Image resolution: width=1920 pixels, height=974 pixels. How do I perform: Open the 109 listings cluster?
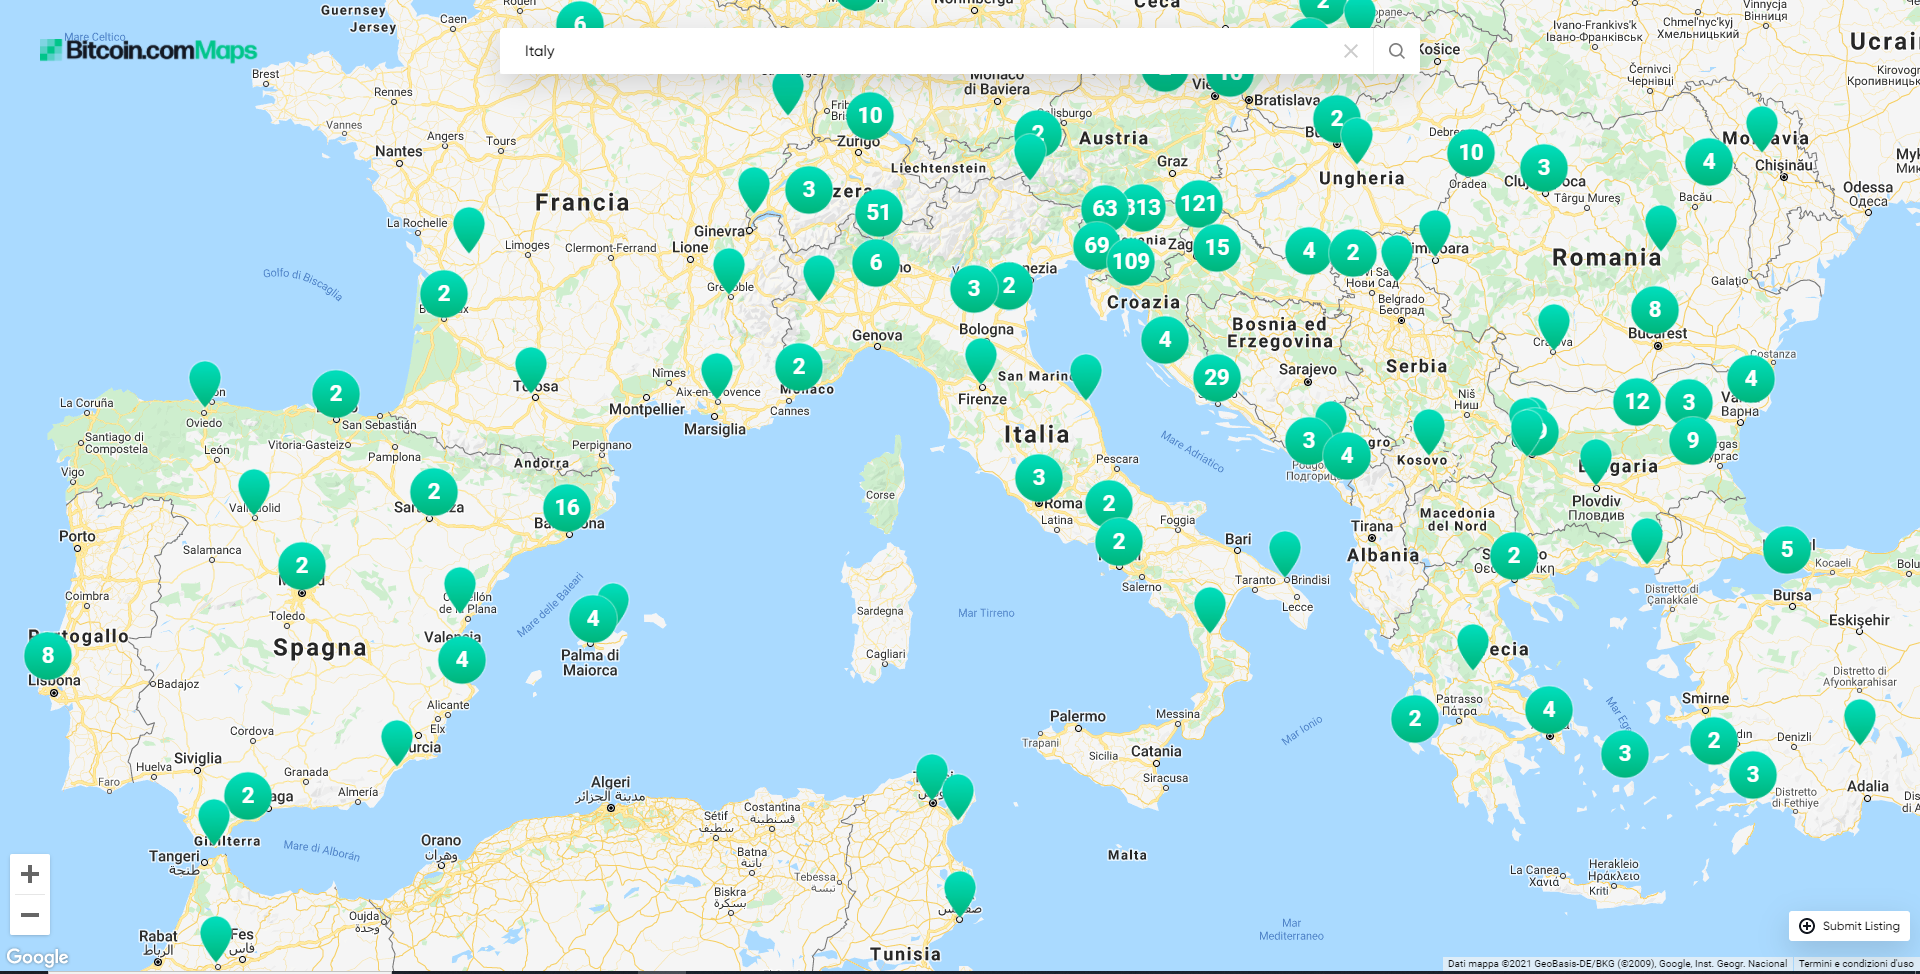pyautogui.click(x=1131, y=261)
